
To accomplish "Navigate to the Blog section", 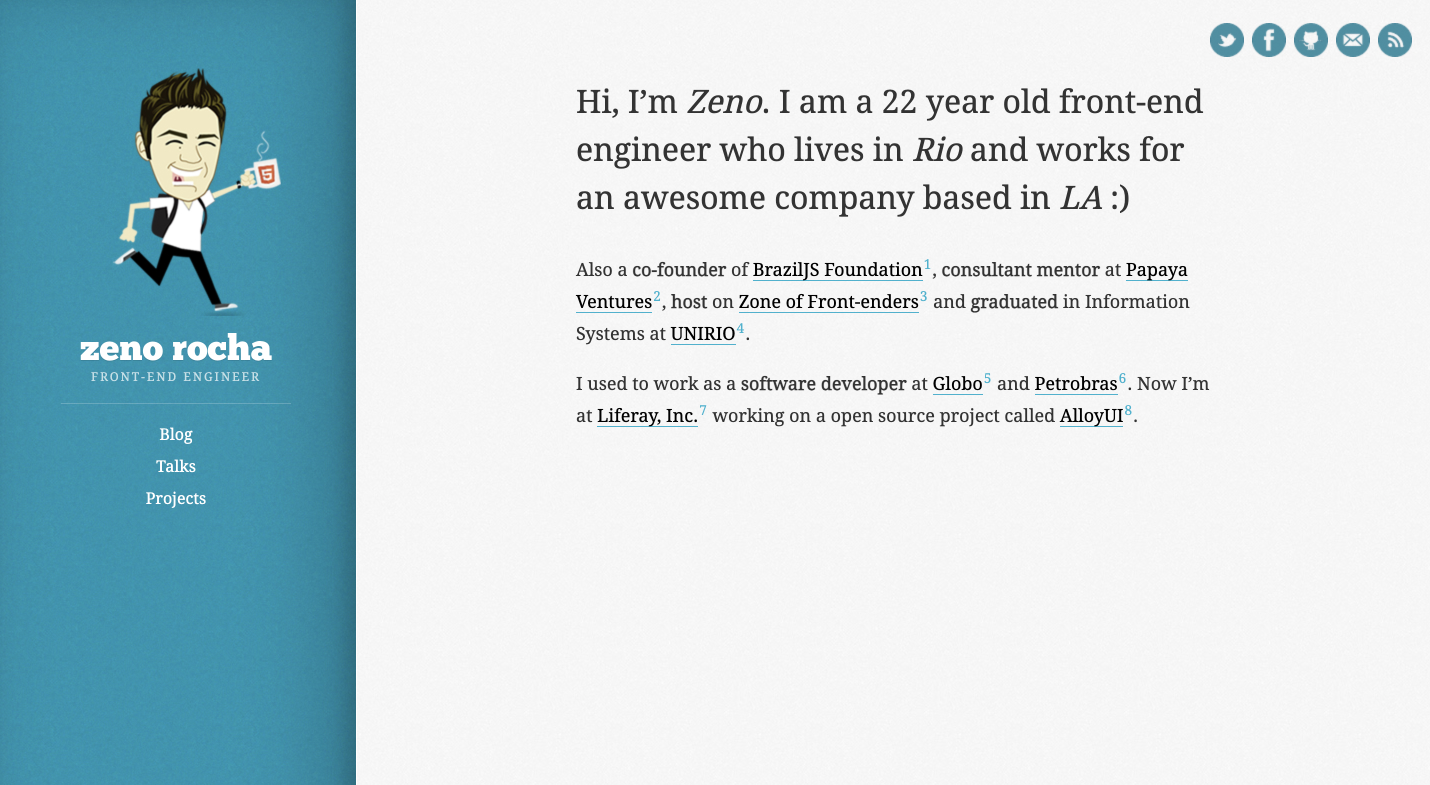I will pyautogui.click(x=175, y=434).
